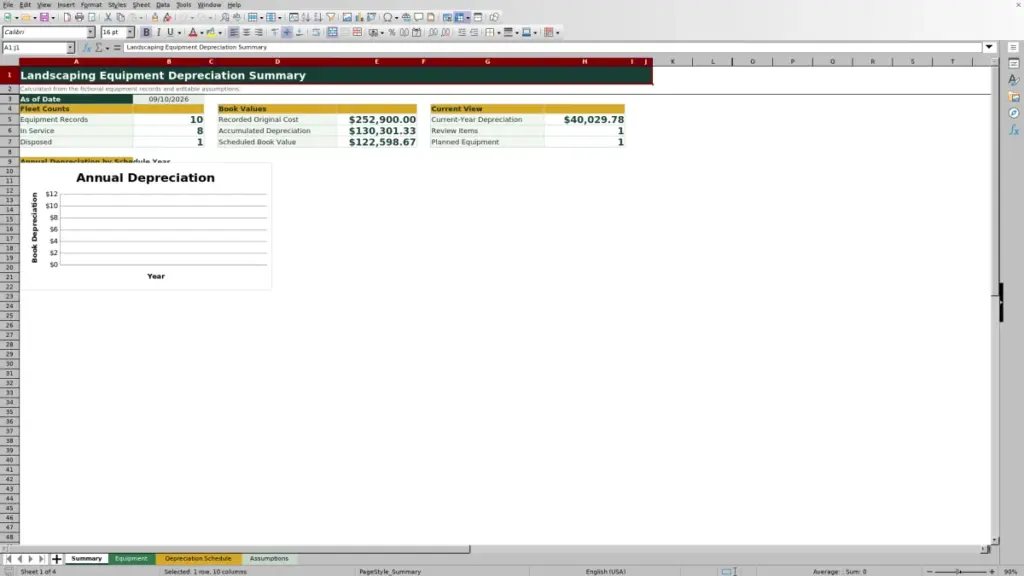Select the Annual Depreciation chart
The width and height of the screenshot is (1024, 576).
(x=146, y=226)
